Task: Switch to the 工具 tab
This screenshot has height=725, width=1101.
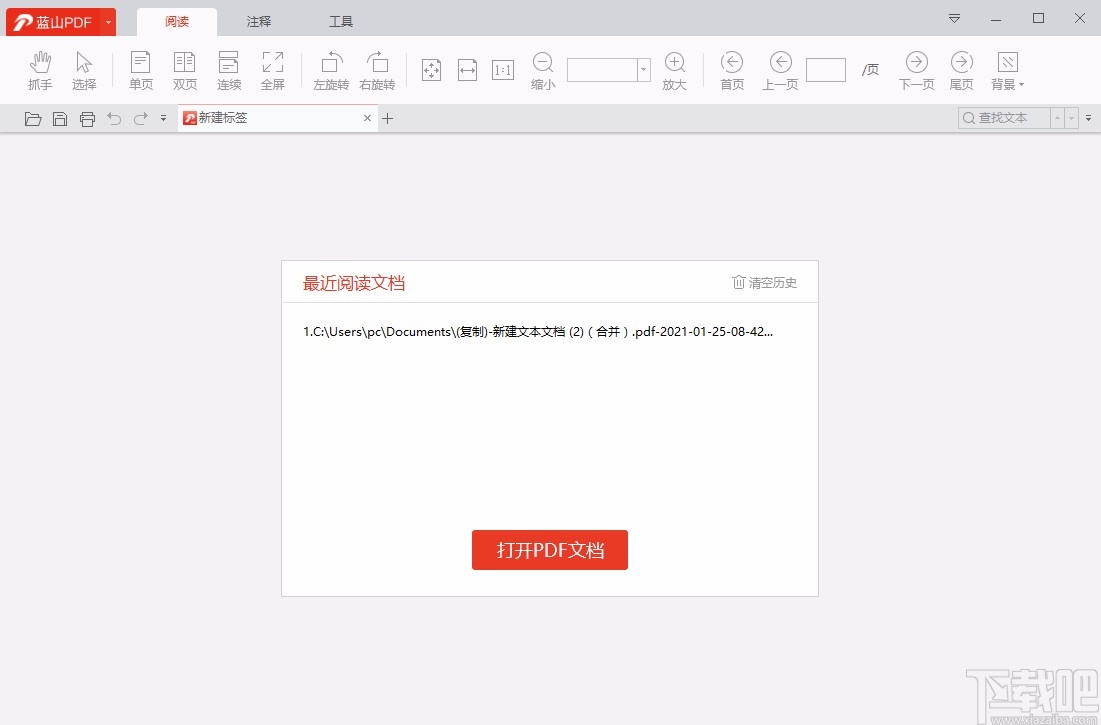Action: pyautogui.click(x=341, y=22)
